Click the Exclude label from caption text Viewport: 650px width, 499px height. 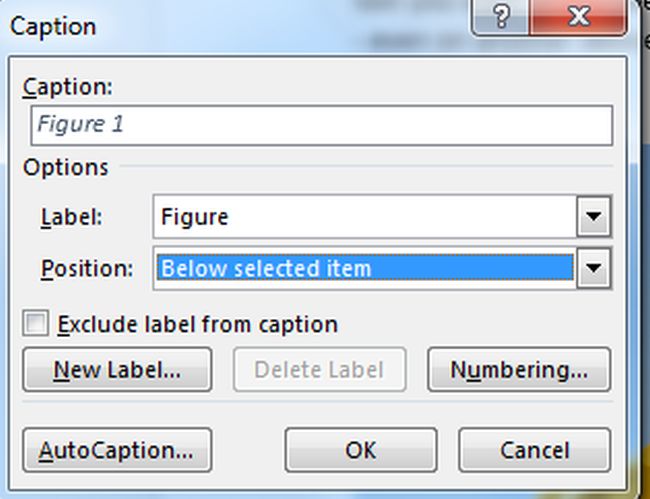click(x=198, y=324)
